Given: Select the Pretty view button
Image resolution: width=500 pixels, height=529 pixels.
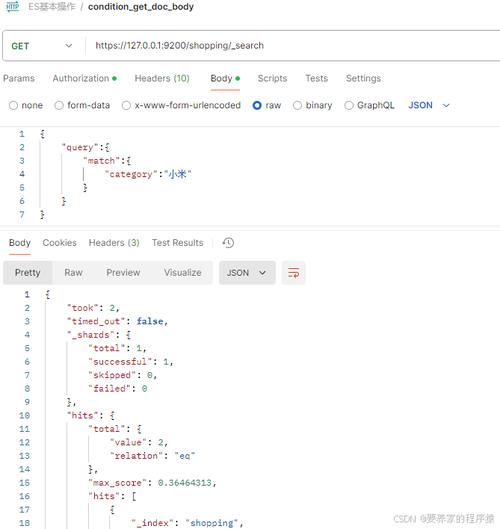Looking at the screenshot, I should point(28,273).
